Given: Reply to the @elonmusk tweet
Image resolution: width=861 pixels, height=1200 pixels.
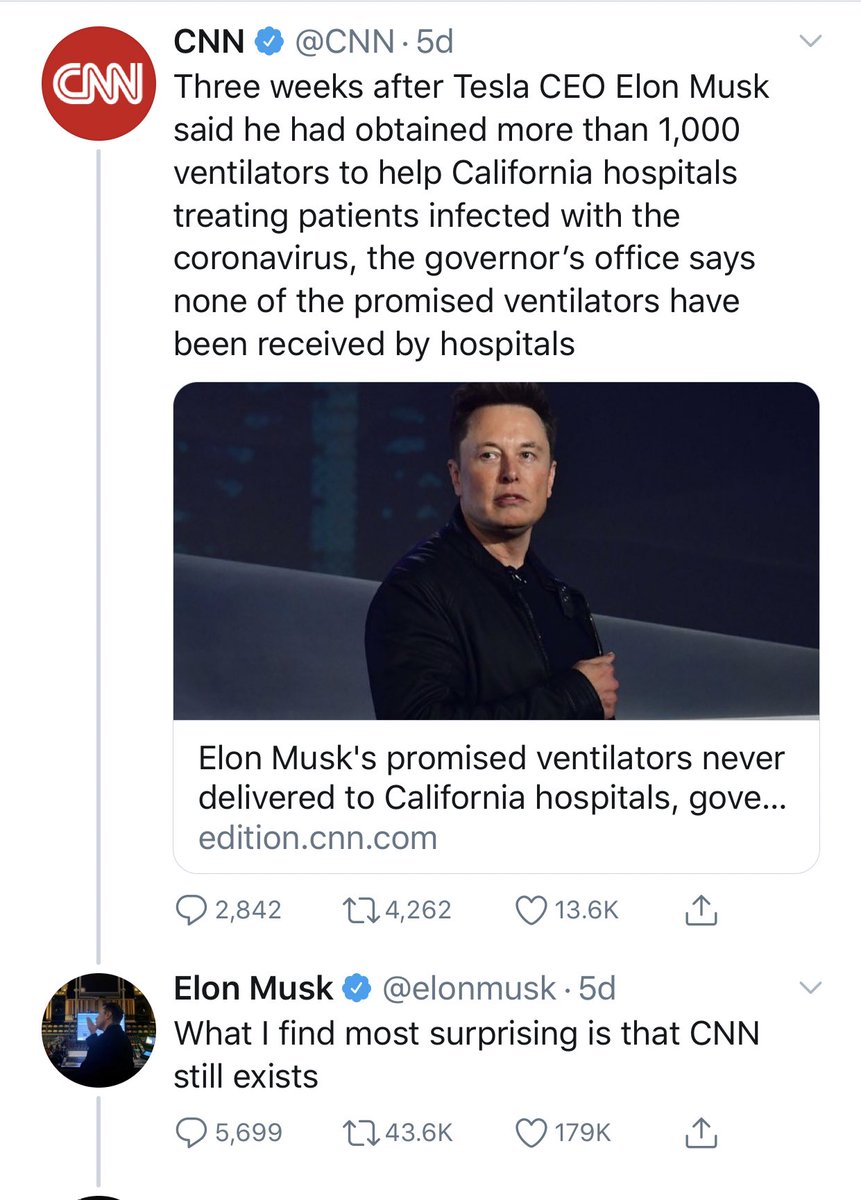Looking at the screenshot, I should (x=229, y=1132).
